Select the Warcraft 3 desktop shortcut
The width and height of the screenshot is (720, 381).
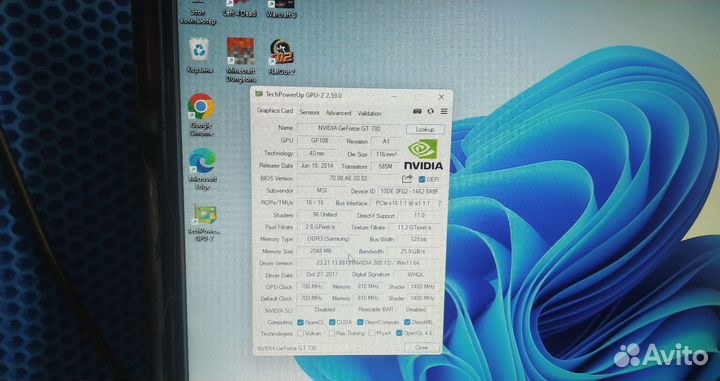pyautogui.click(x=281, y=9)
